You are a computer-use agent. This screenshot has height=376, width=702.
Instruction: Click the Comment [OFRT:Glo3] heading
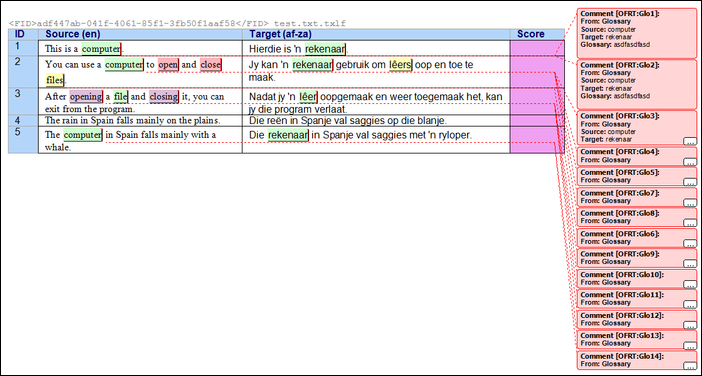pyautogui.click(x=620, y=116)
